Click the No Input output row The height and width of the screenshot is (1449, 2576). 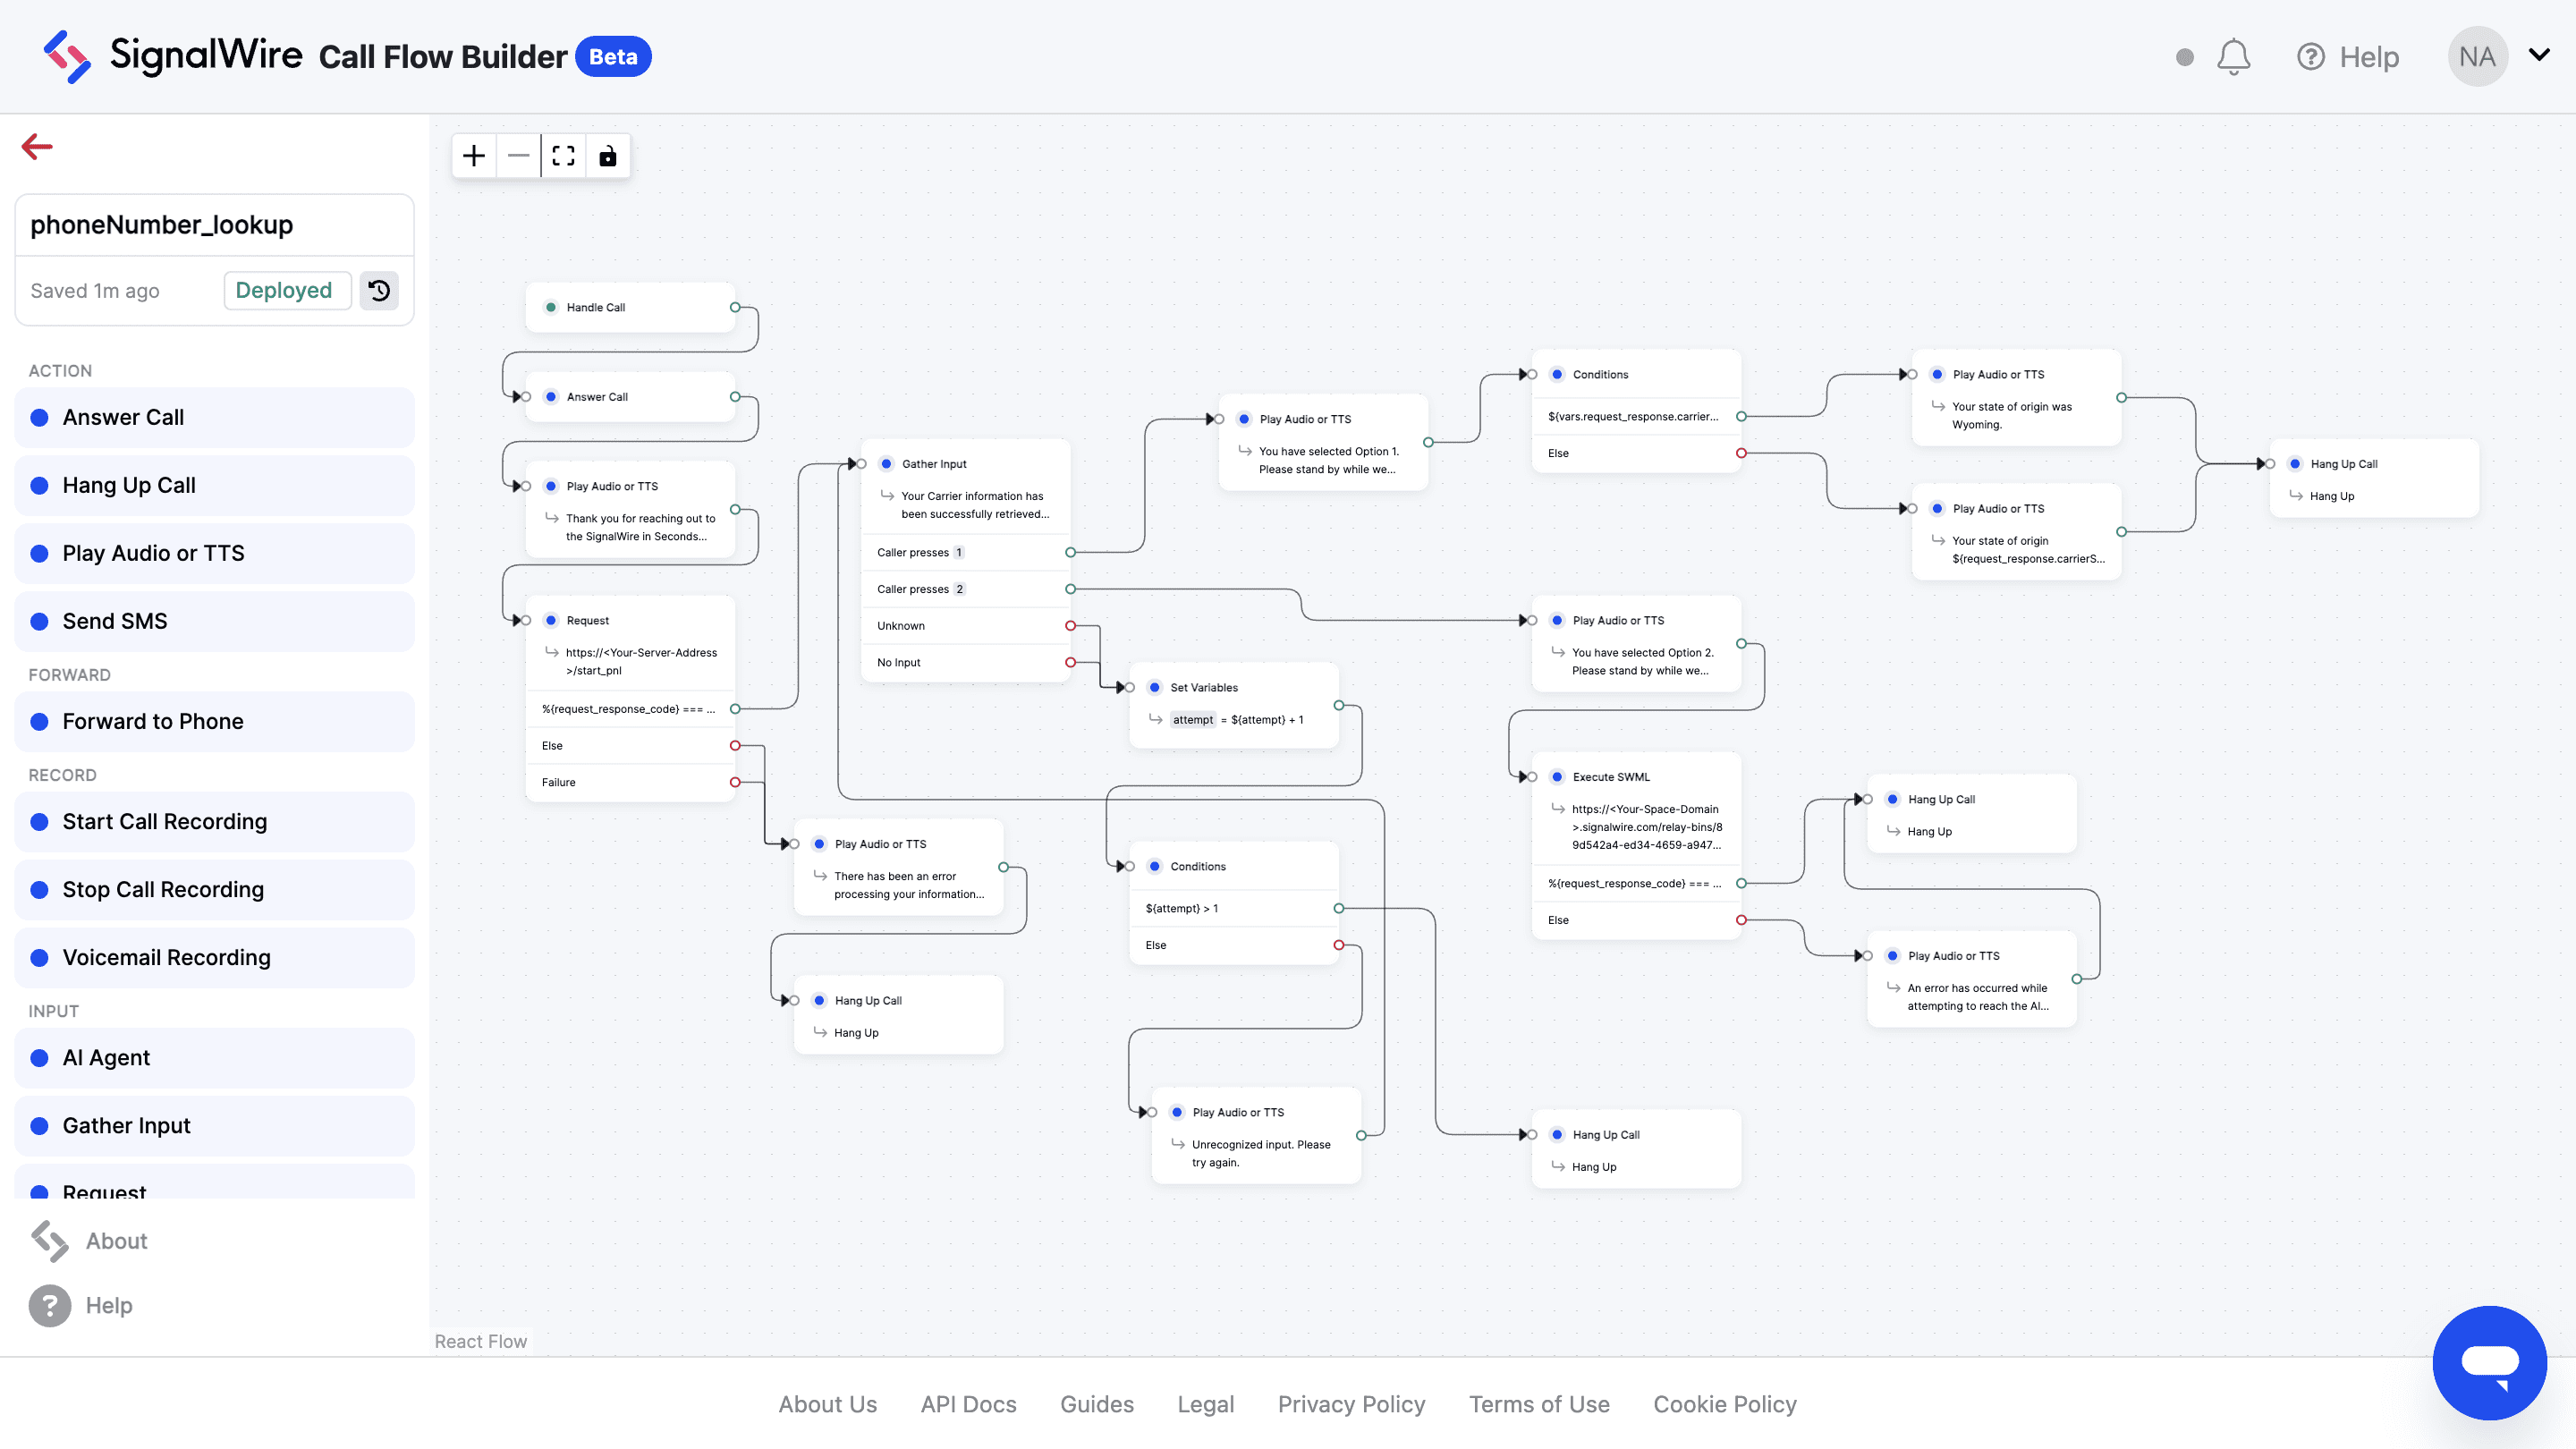point(966,663)
